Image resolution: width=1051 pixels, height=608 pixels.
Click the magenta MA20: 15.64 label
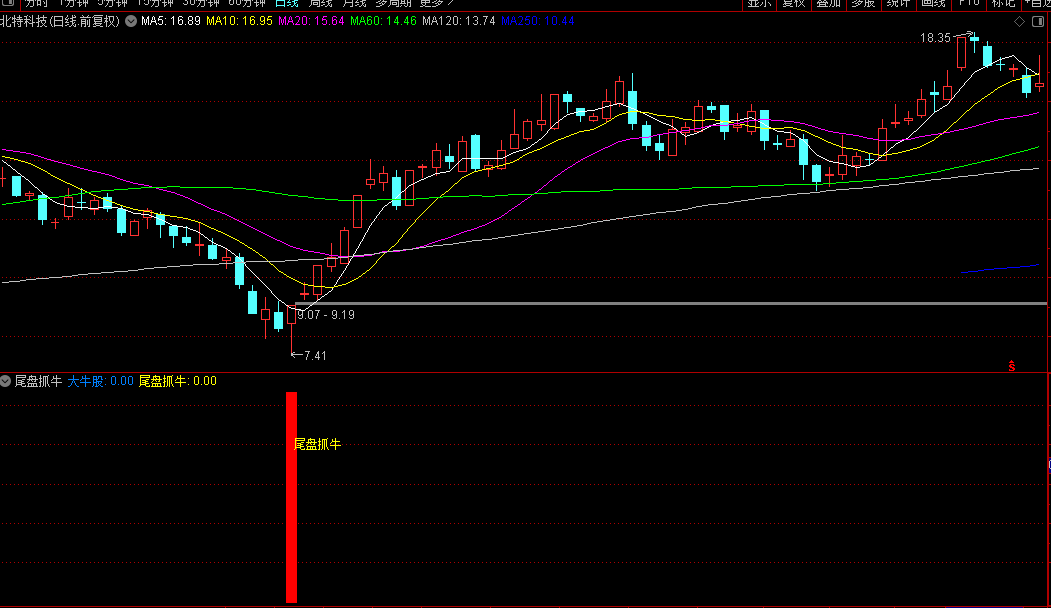pyautogui.click(x=311, y=21)
